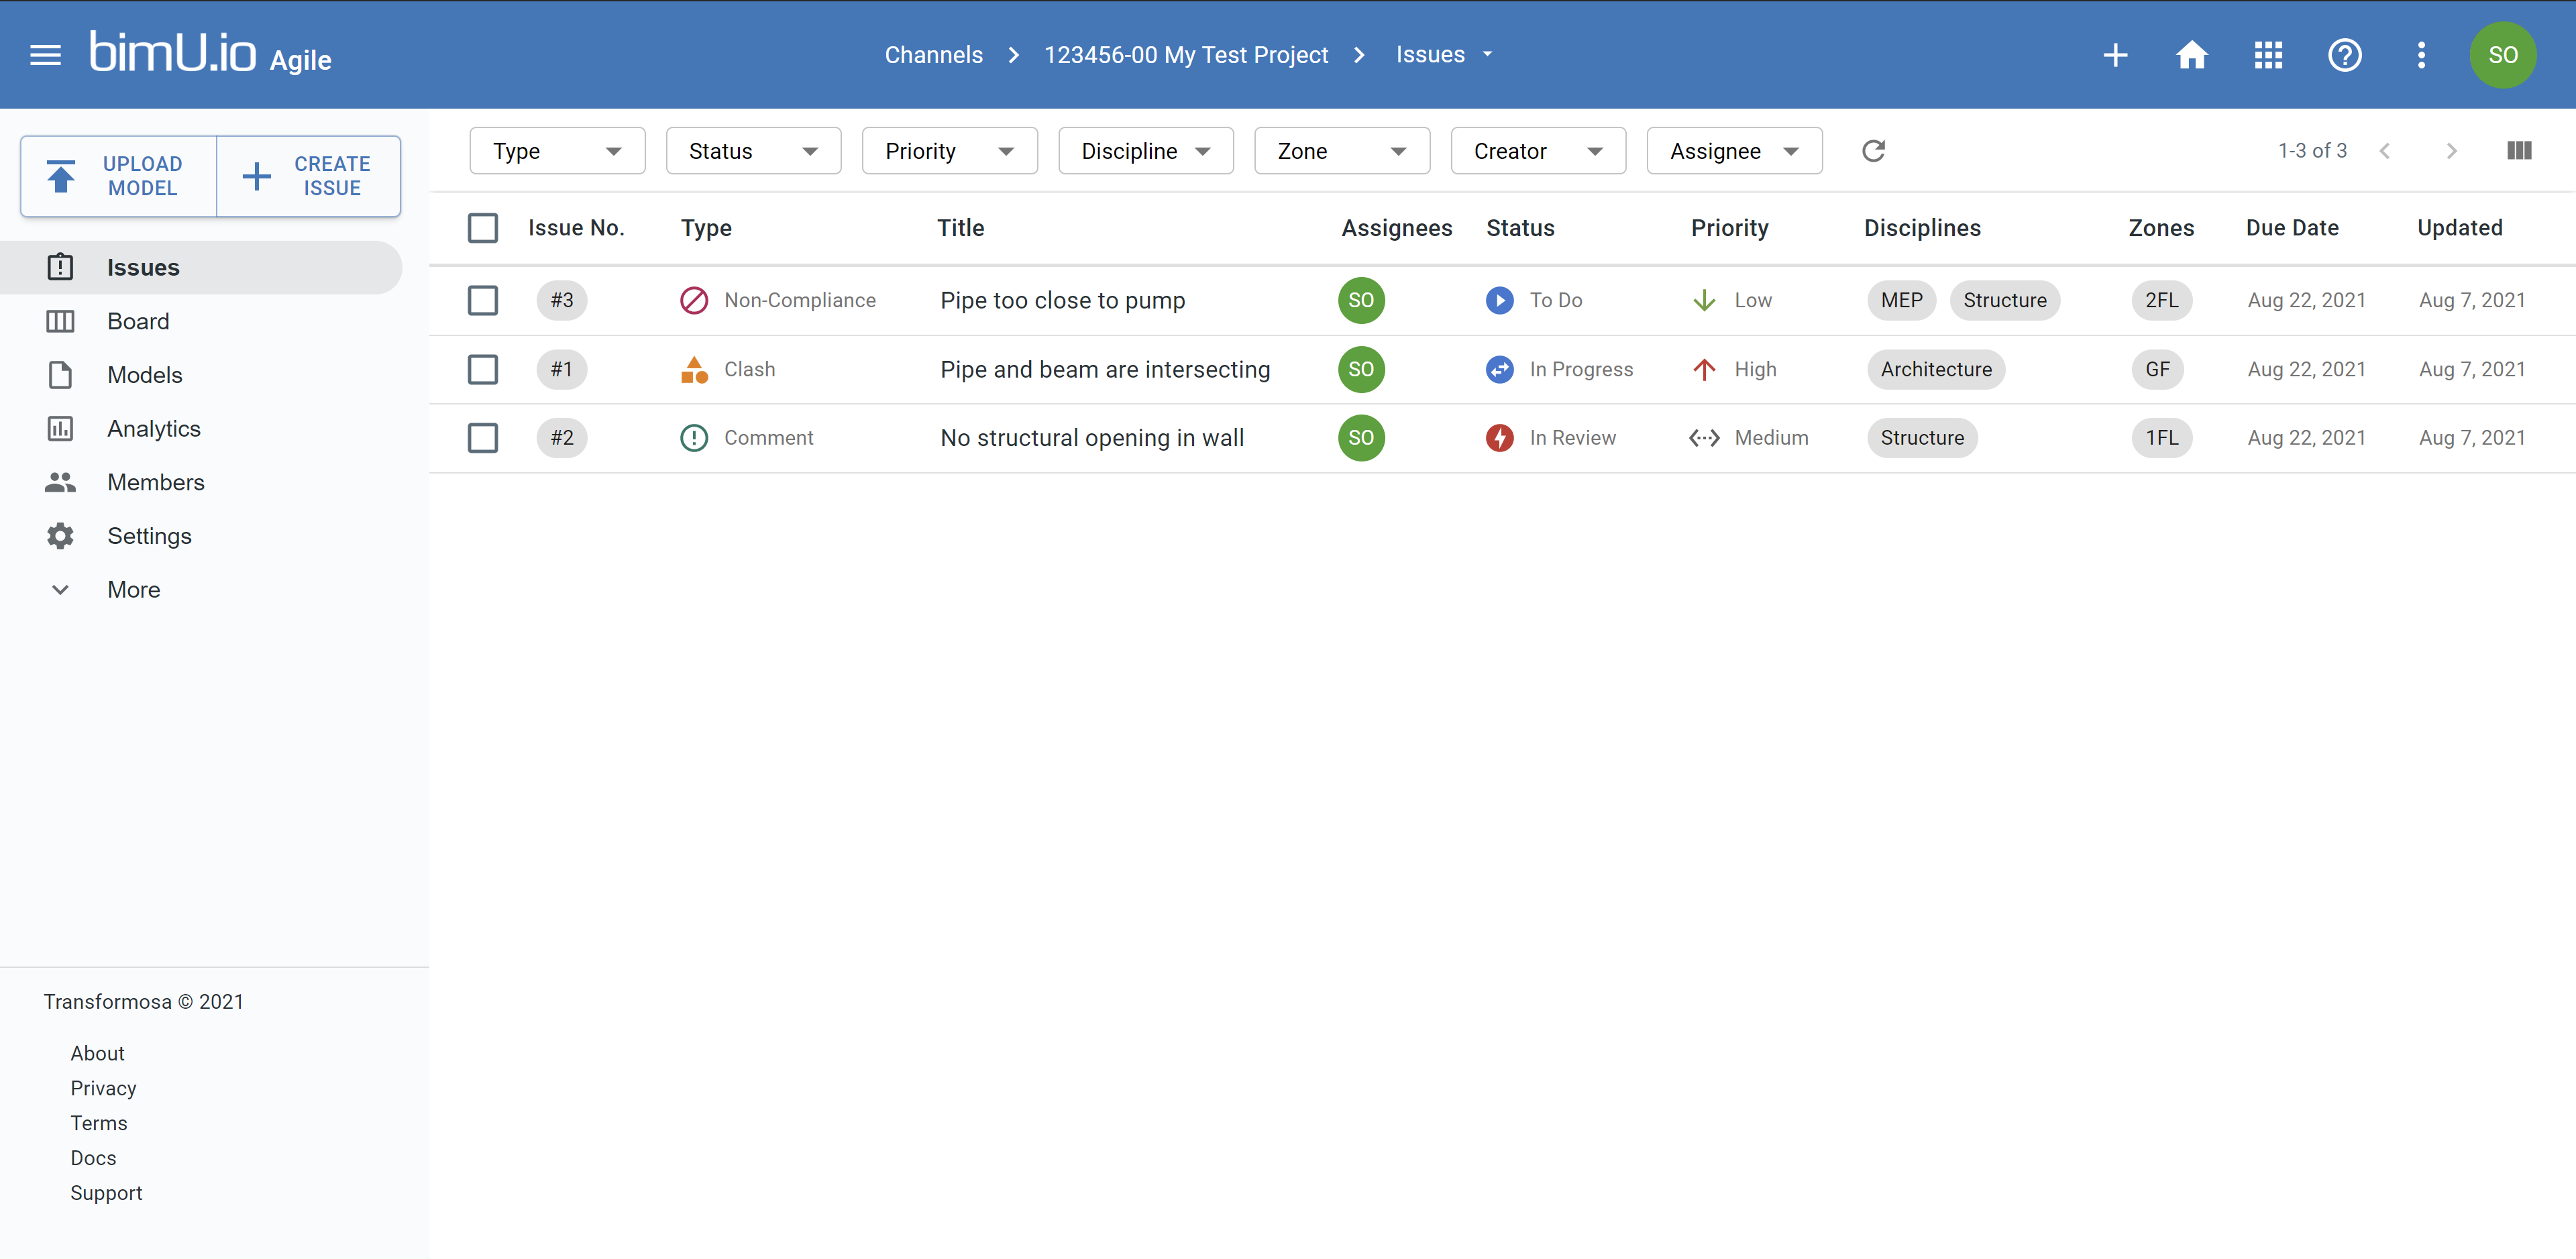This screenshot has height=1259, width=2576.
Task: Sort by the Due Date column header
Action: coord(2292,228)
